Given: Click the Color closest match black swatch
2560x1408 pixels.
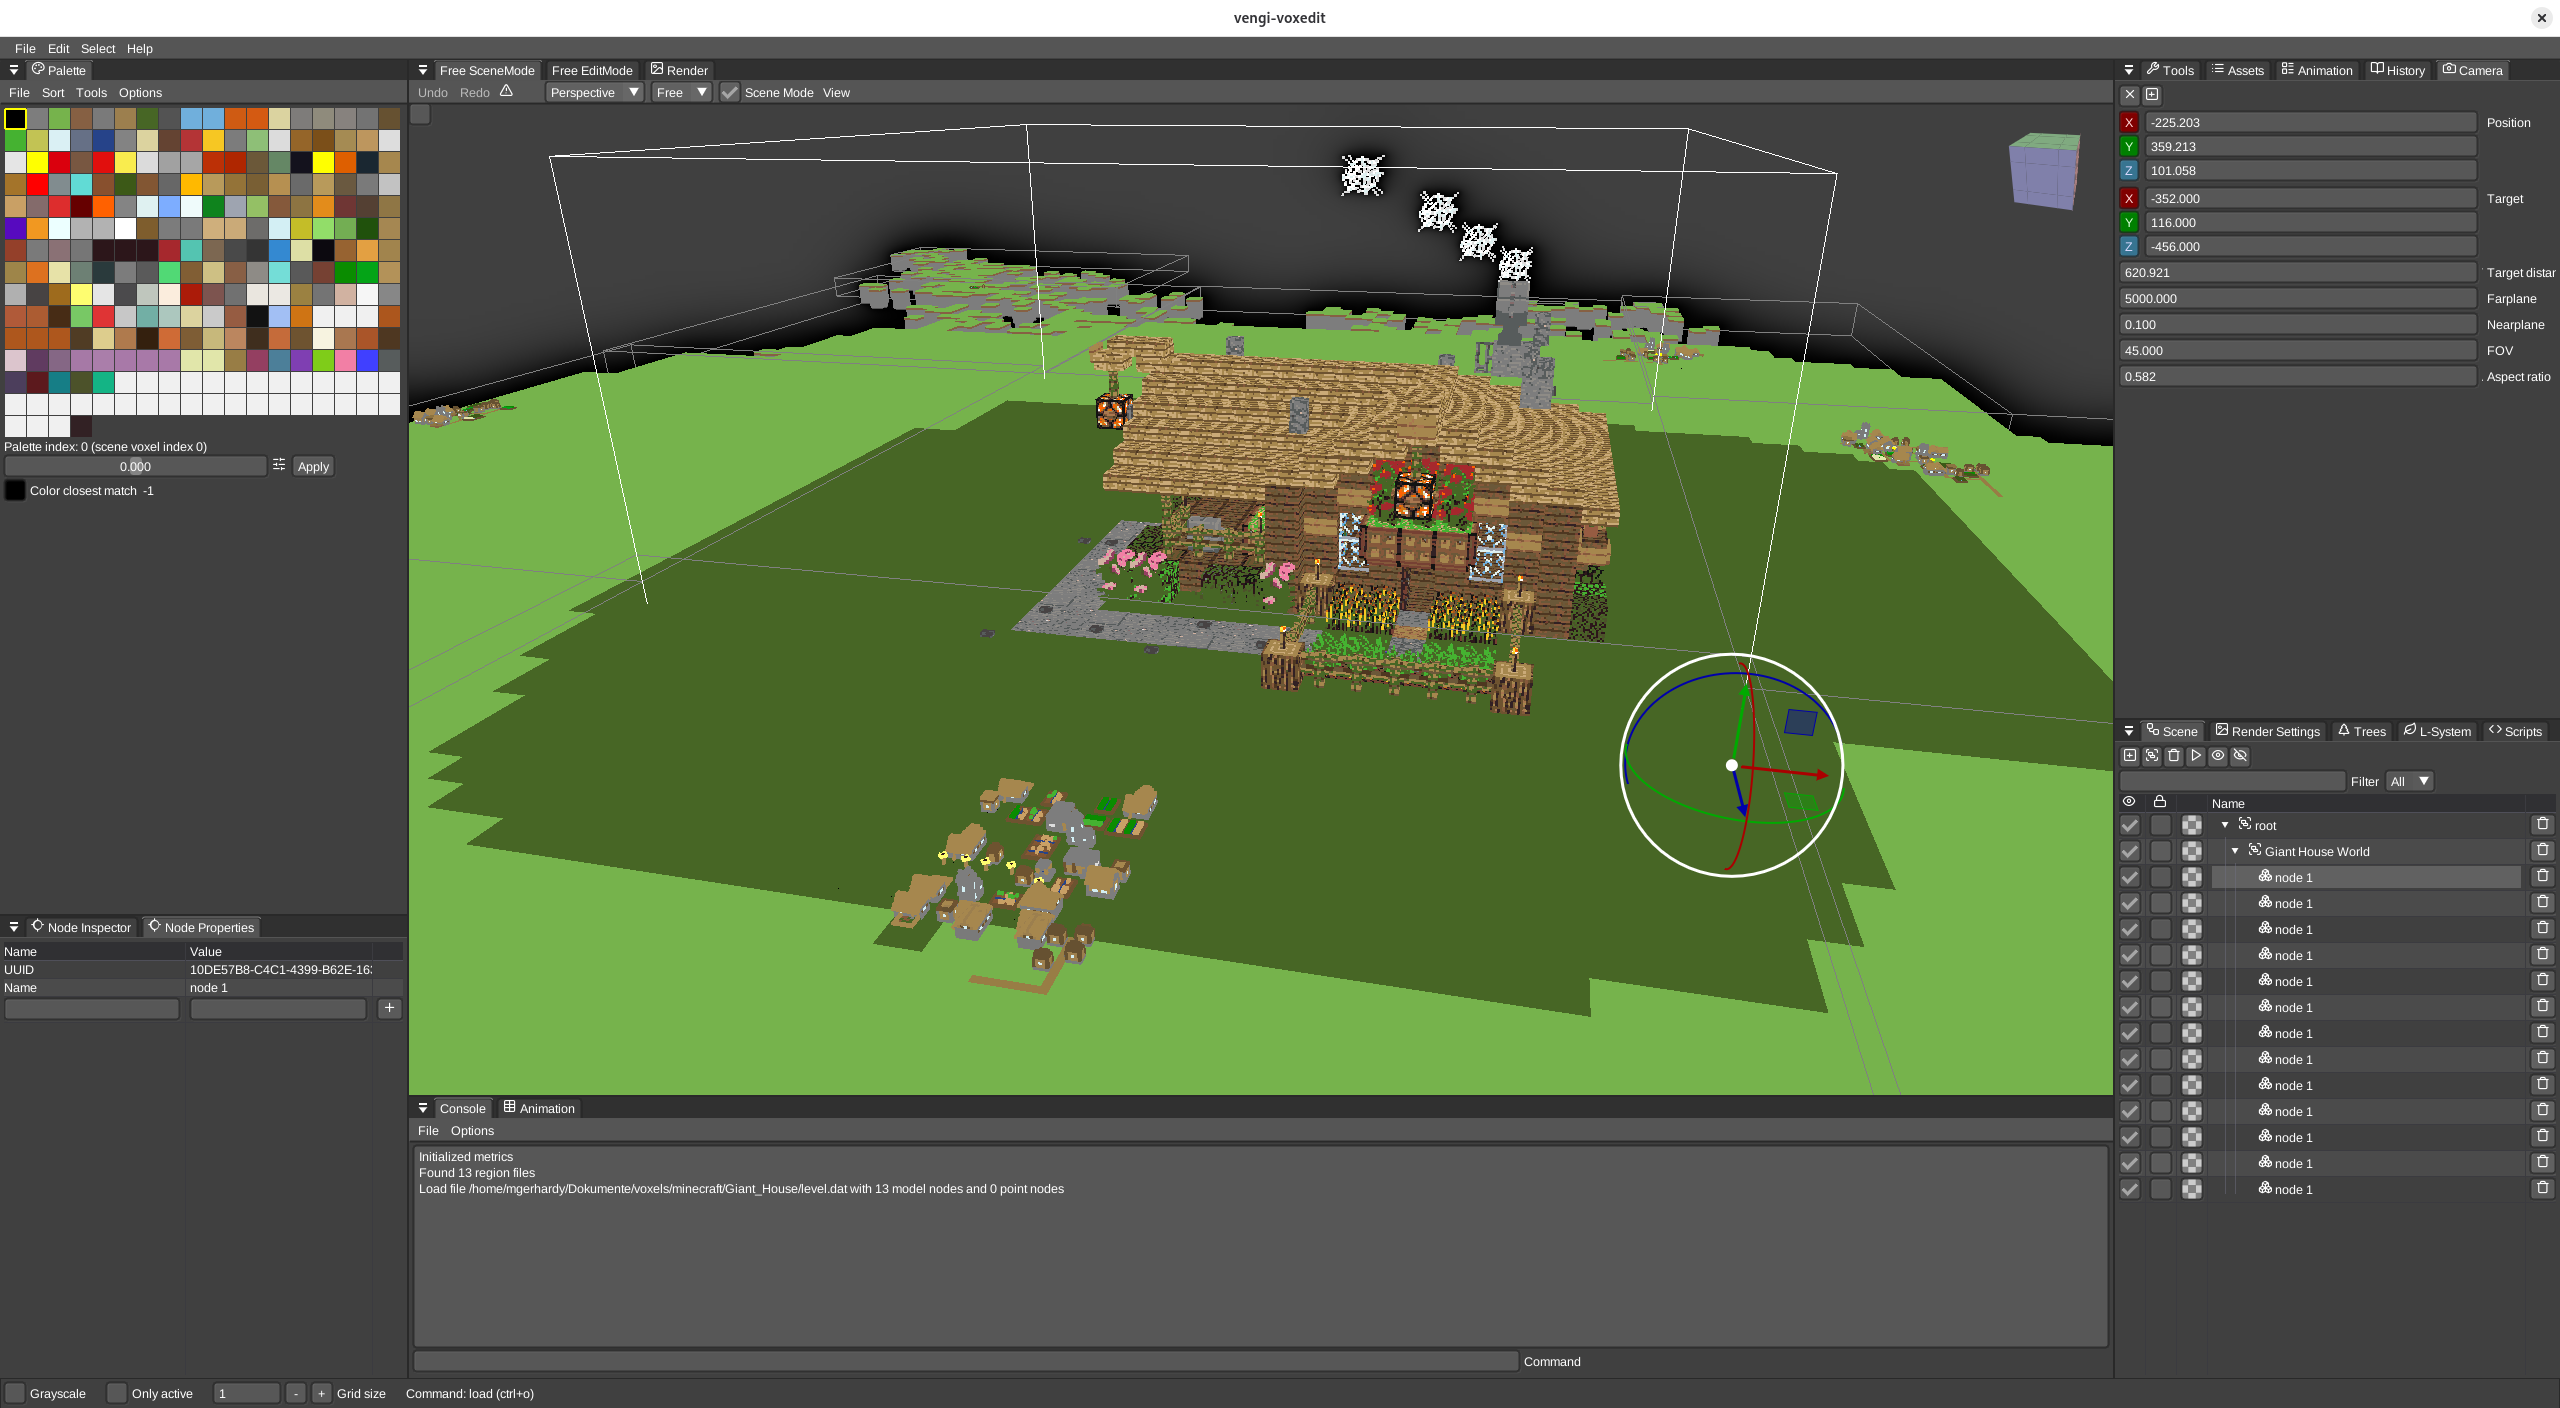Looking at the screenshot, I should 15,490.
